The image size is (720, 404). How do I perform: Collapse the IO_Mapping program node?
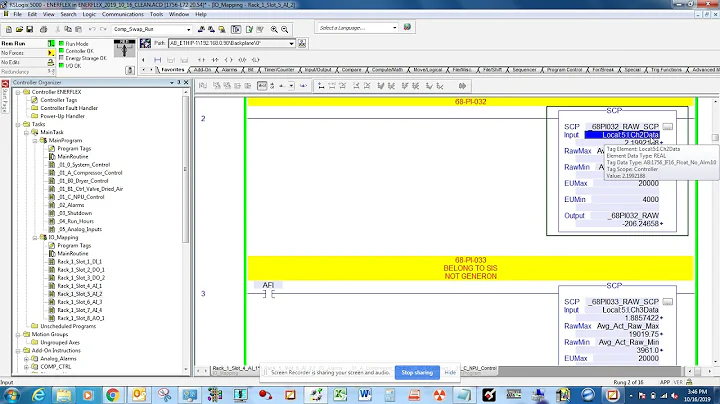pos(34,237)
